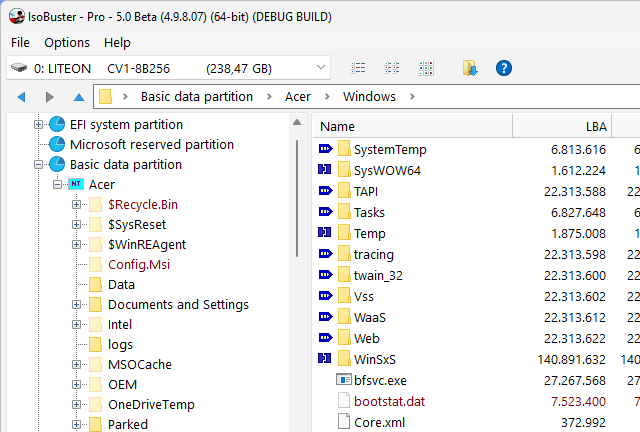Select Basic data partition breadcrumb
The image size is (640, 432).
tap(197, 97)
